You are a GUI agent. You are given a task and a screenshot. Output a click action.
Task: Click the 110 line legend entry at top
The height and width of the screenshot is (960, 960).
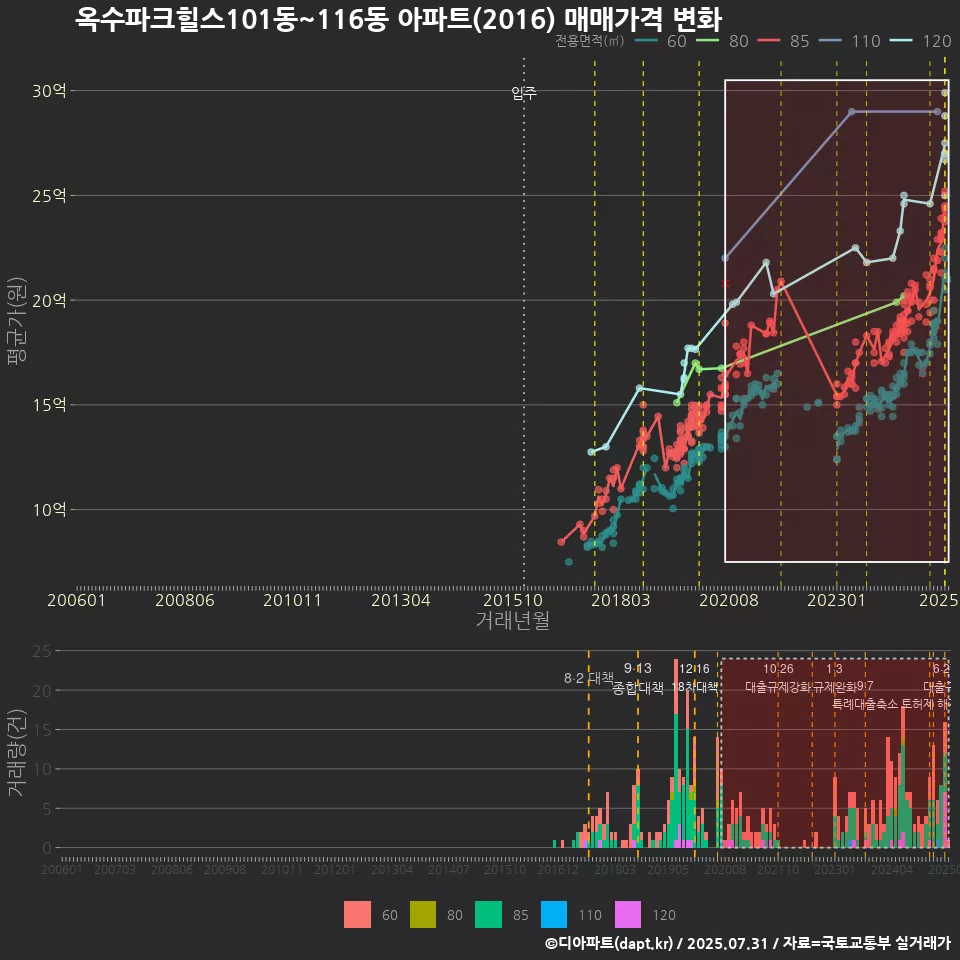[x=850, y=41]
